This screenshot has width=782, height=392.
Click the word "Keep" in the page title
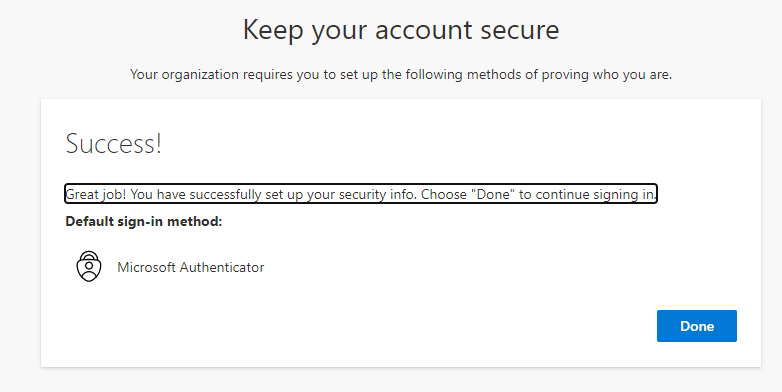(273, 31)
